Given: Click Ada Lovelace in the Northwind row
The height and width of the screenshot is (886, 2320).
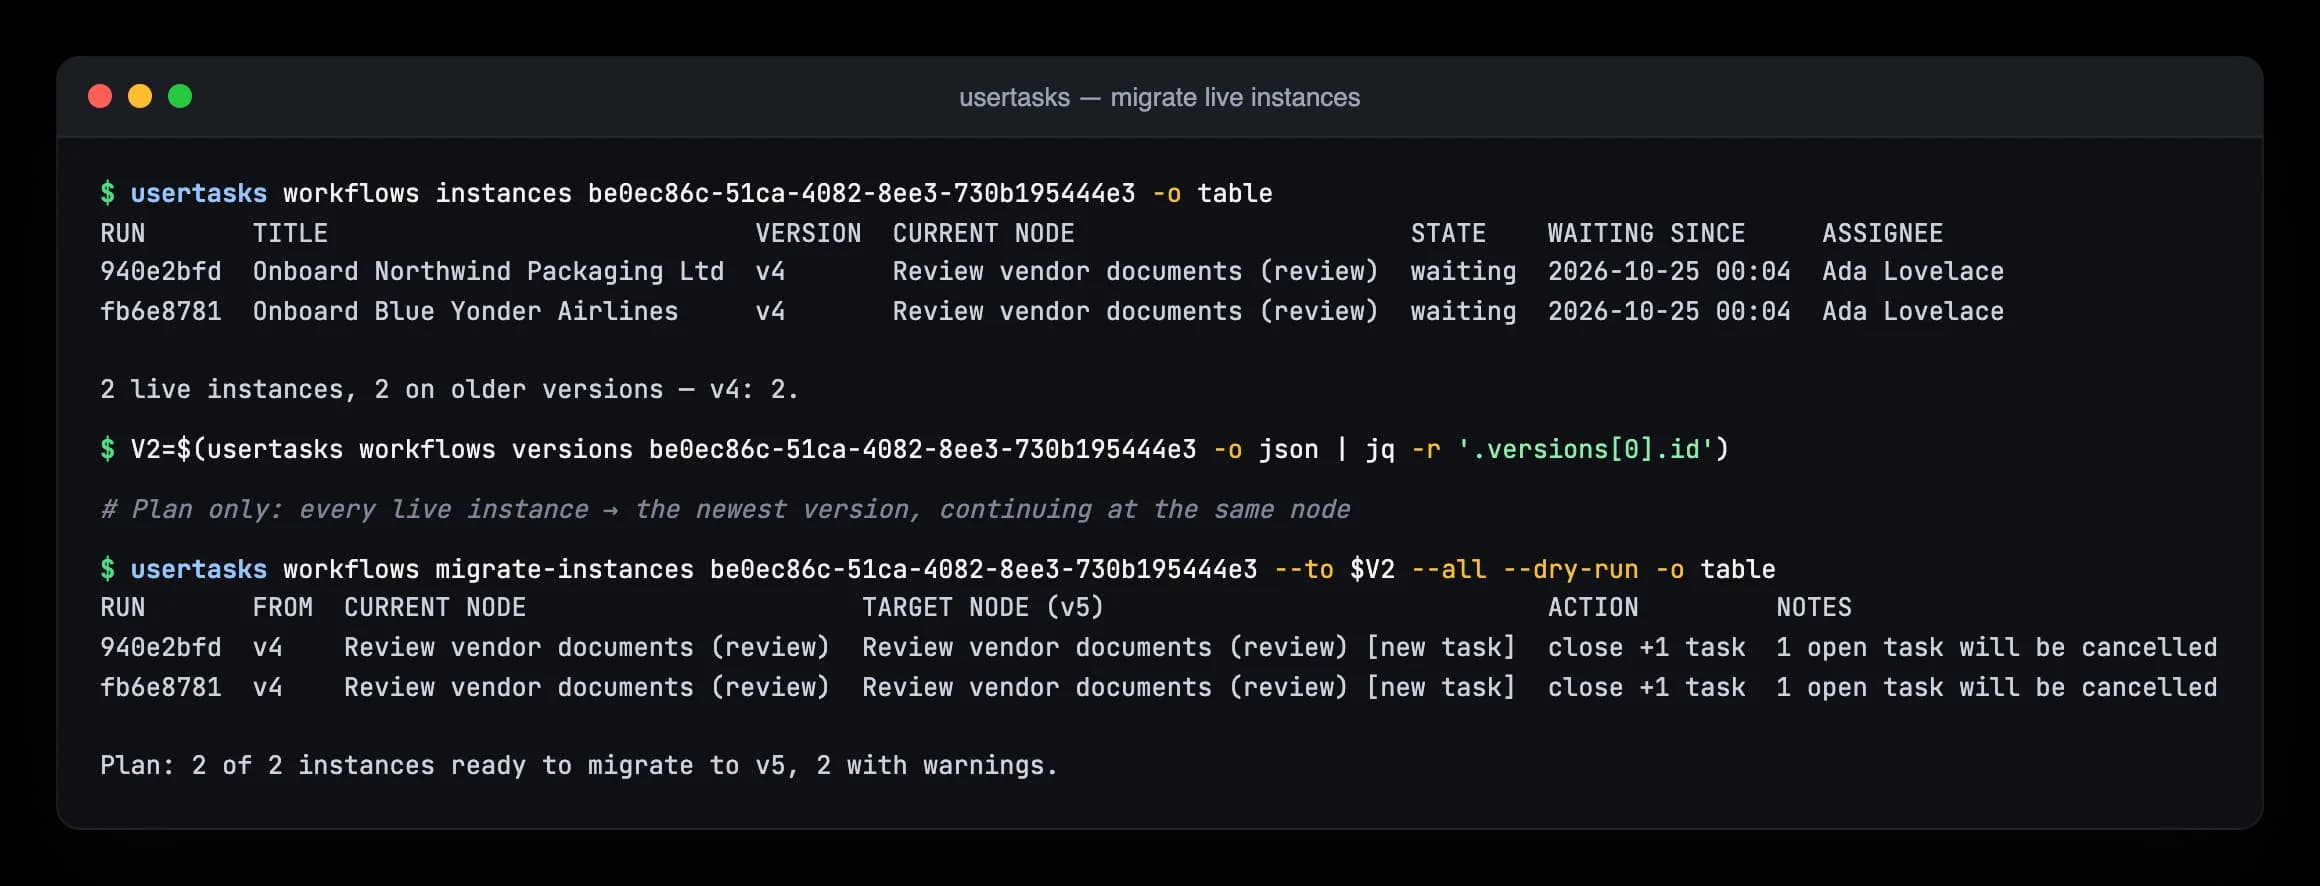Looking at the screenshot, I should (1913, 271).
